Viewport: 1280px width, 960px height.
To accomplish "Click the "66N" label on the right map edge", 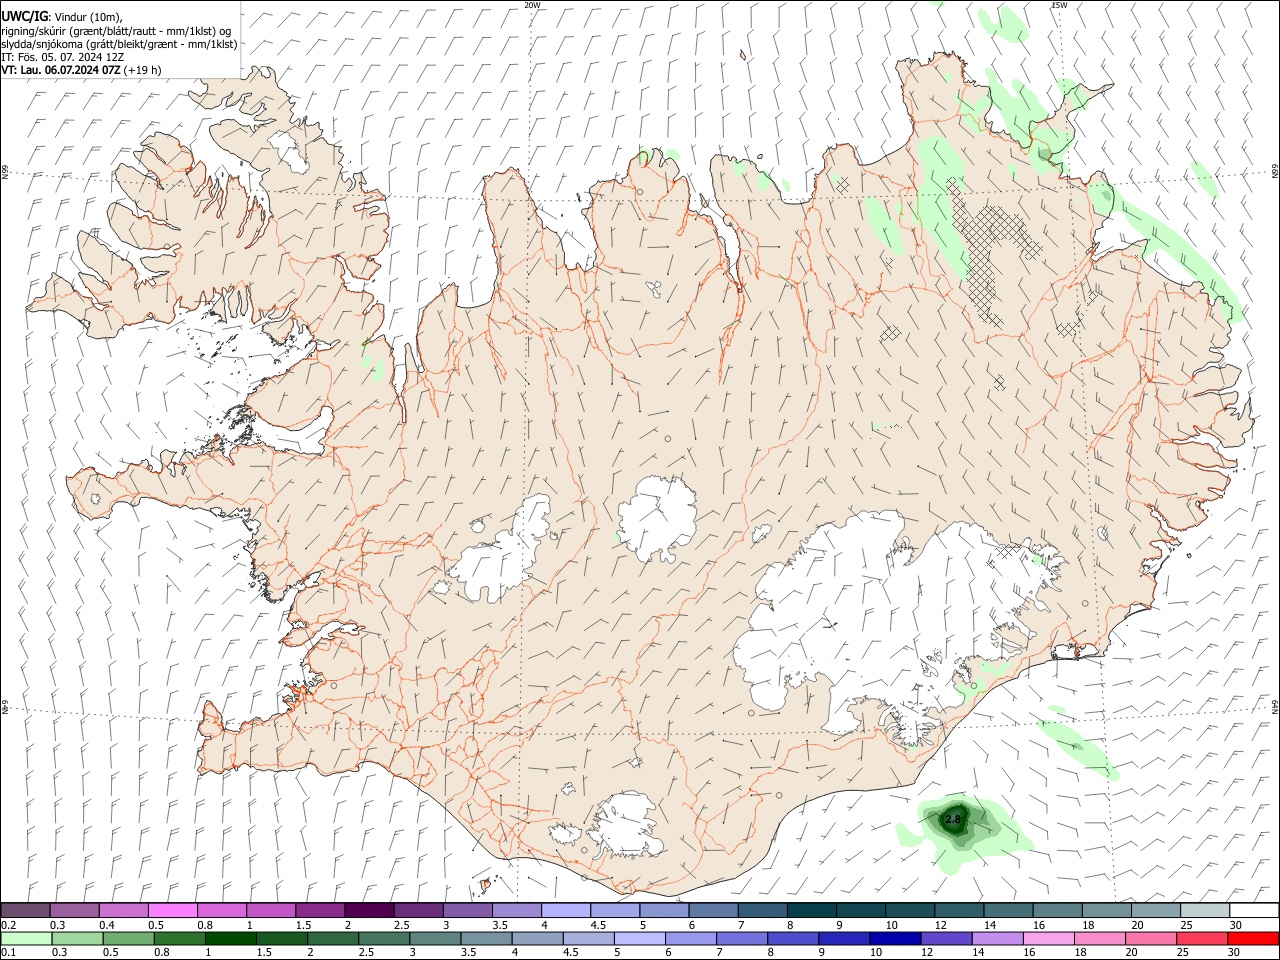I will click(x=1275, y=173).
